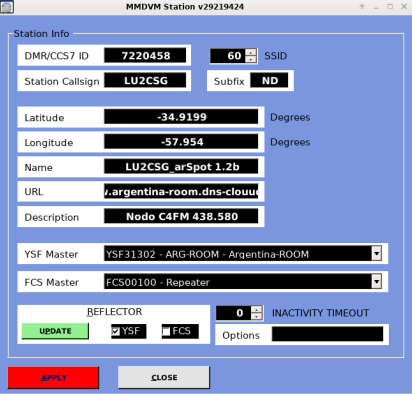The height and width of the screenshot is (394, 412).
Task: Open the FCS Master dropdown arrow
Action: click(376, 282)
